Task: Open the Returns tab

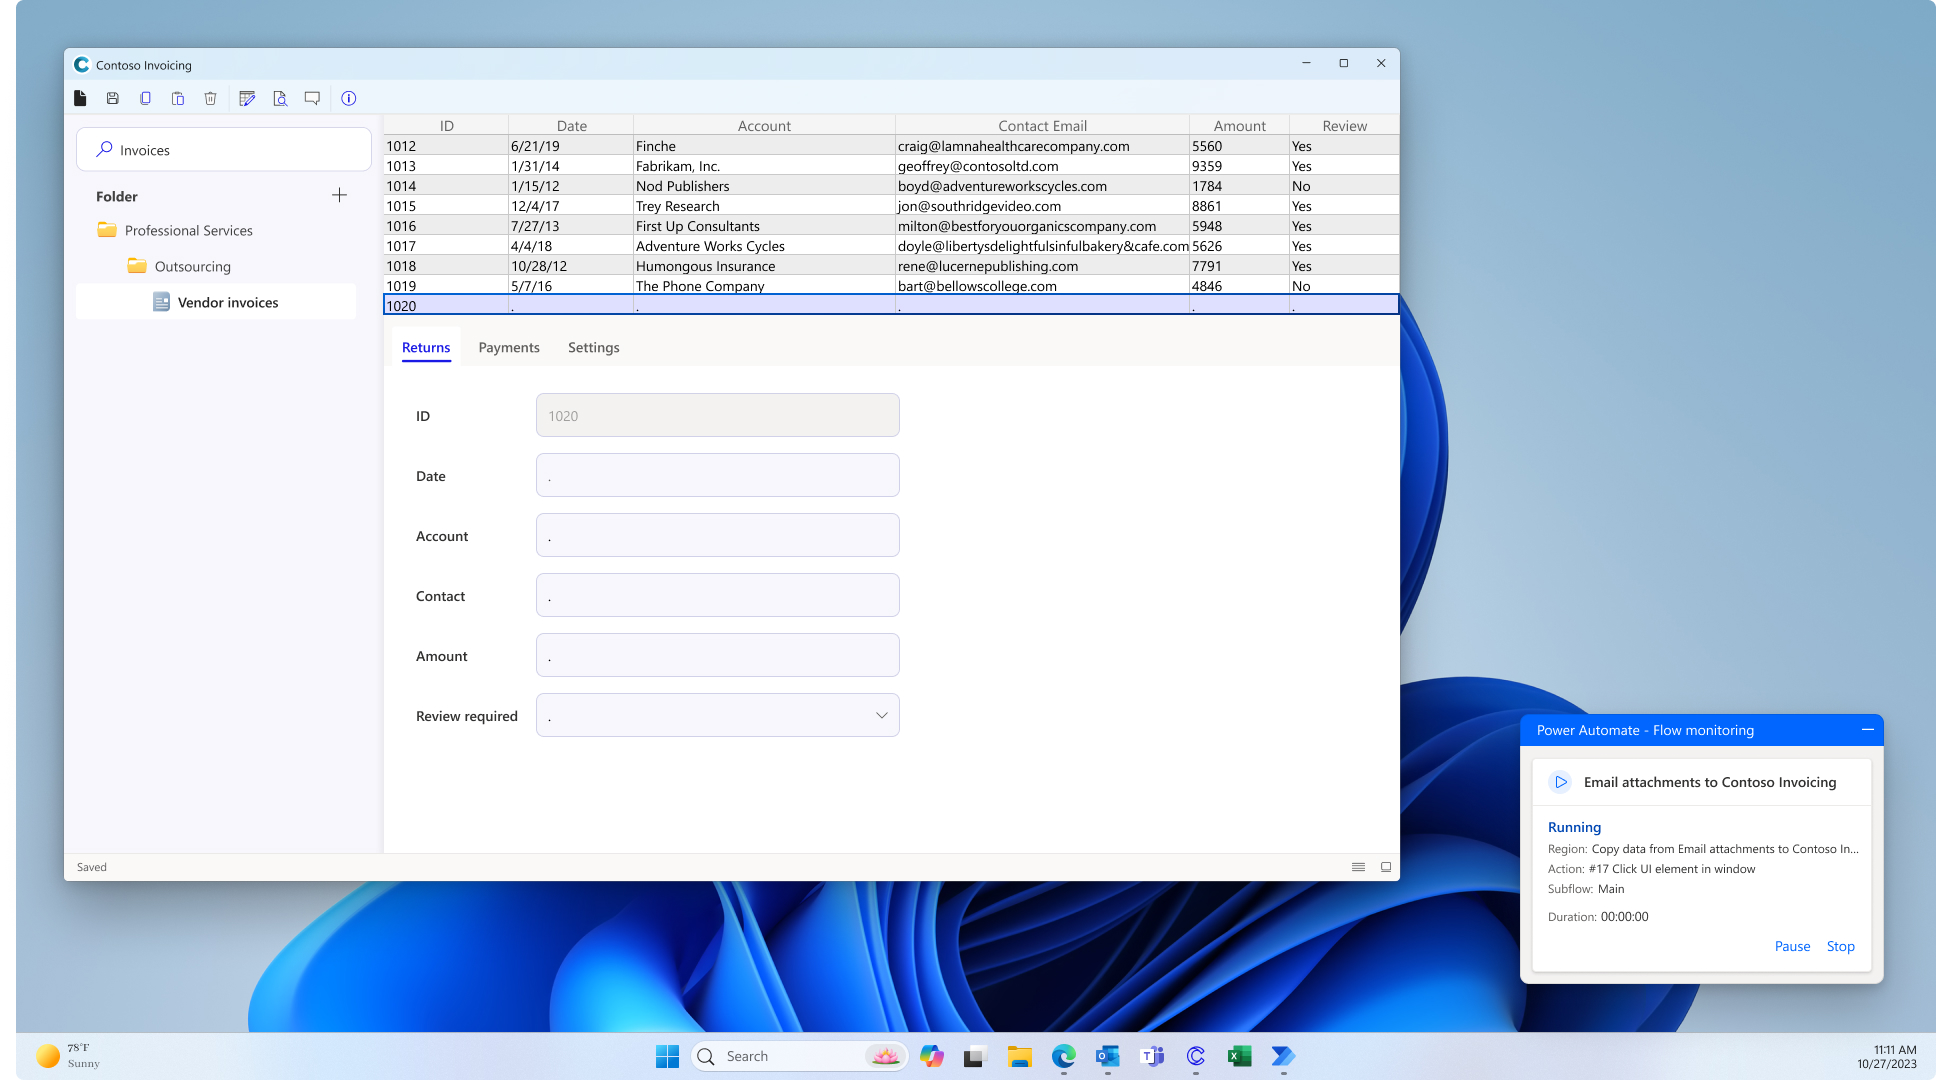Action: pyautogui.click(x=426, y=347)
